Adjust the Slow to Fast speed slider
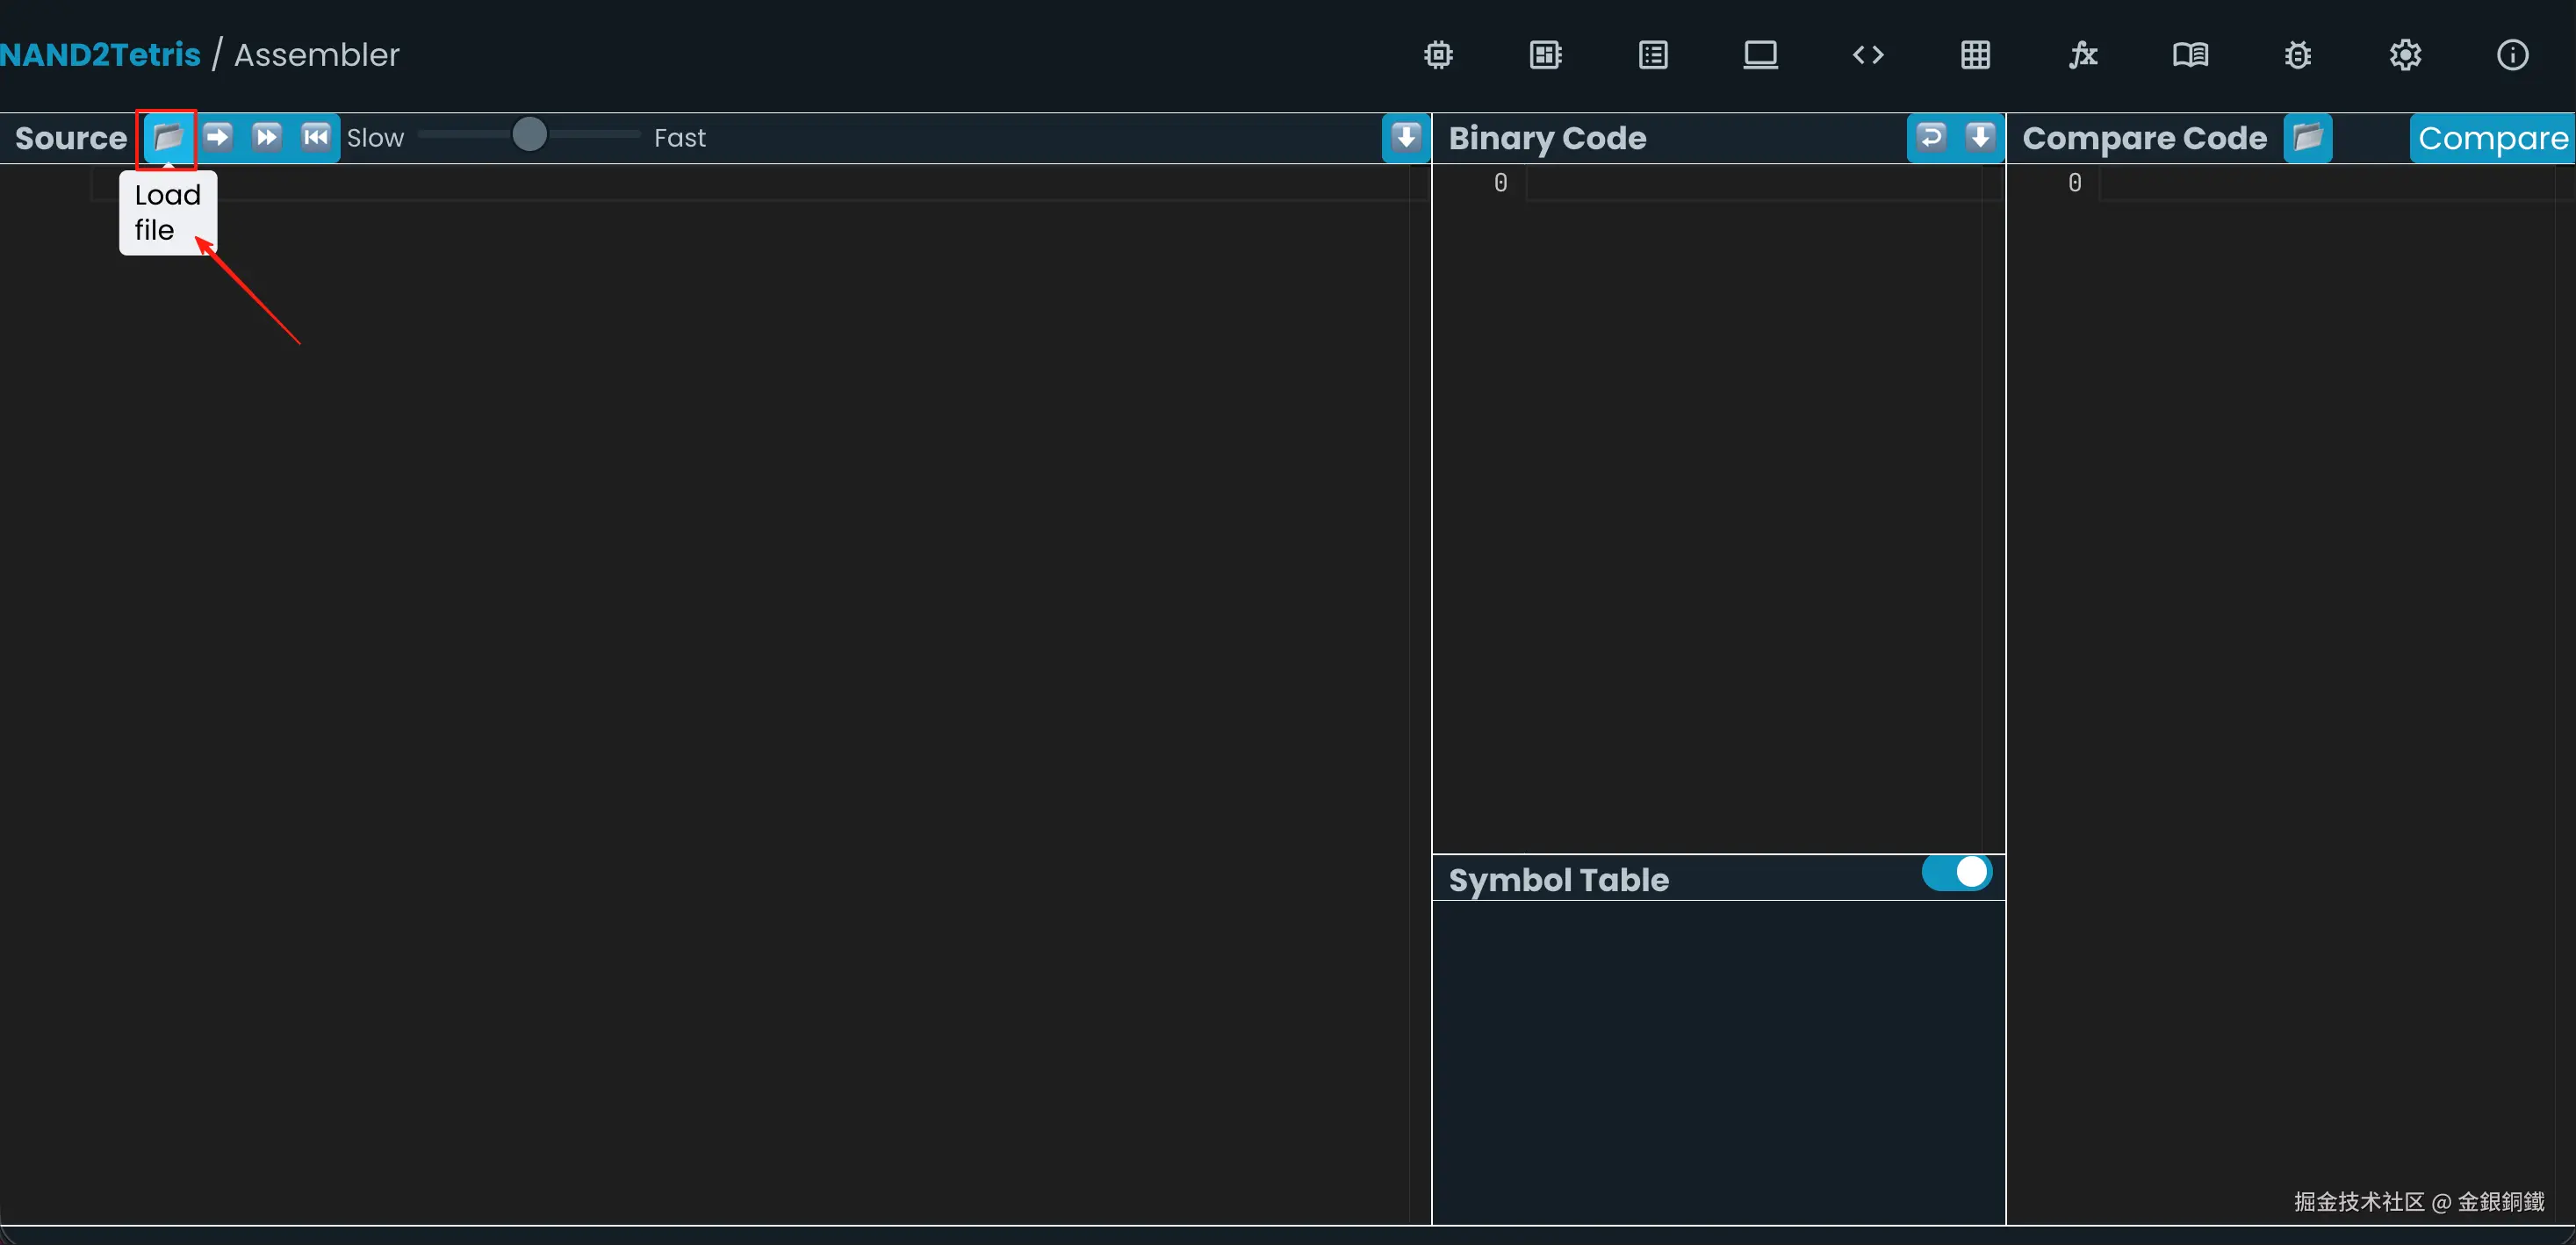Screen dimensions: 2576x1245 pyautogui.click(x=529, y=135)
